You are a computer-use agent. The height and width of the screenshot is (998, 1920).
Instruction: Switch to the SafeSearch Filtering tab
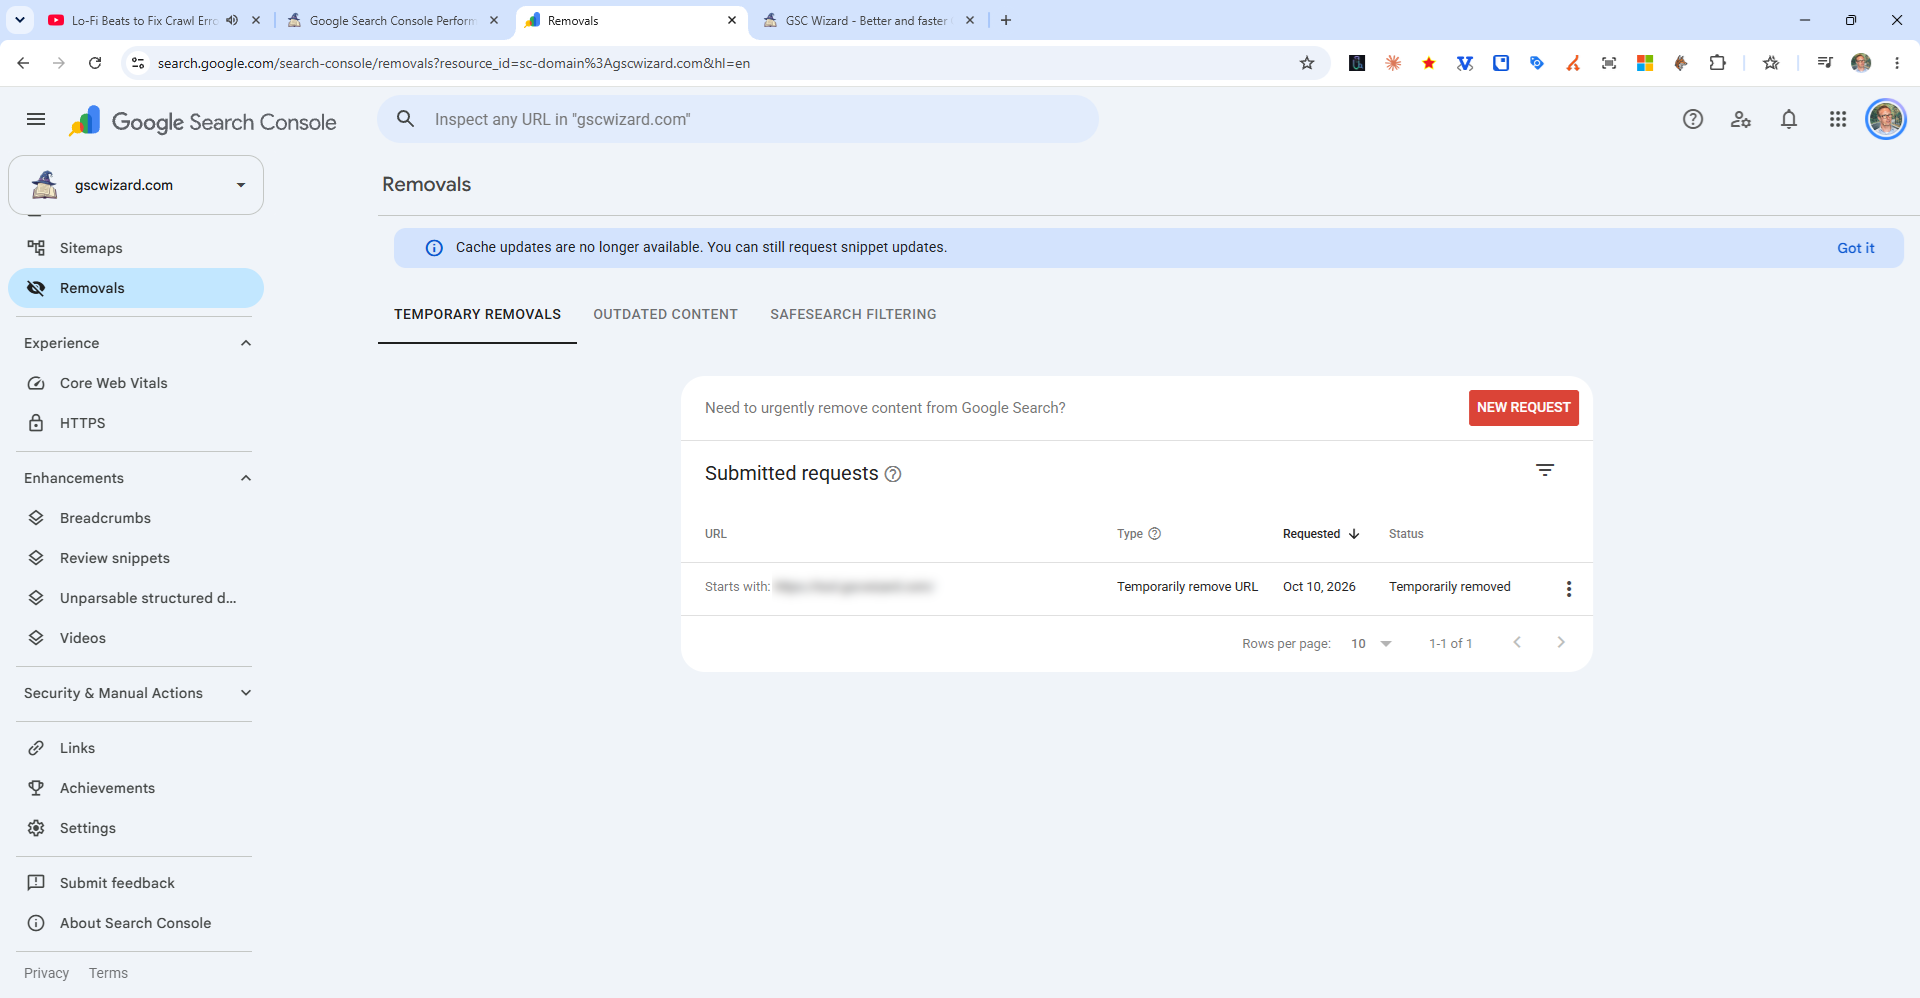pos(853,314)
